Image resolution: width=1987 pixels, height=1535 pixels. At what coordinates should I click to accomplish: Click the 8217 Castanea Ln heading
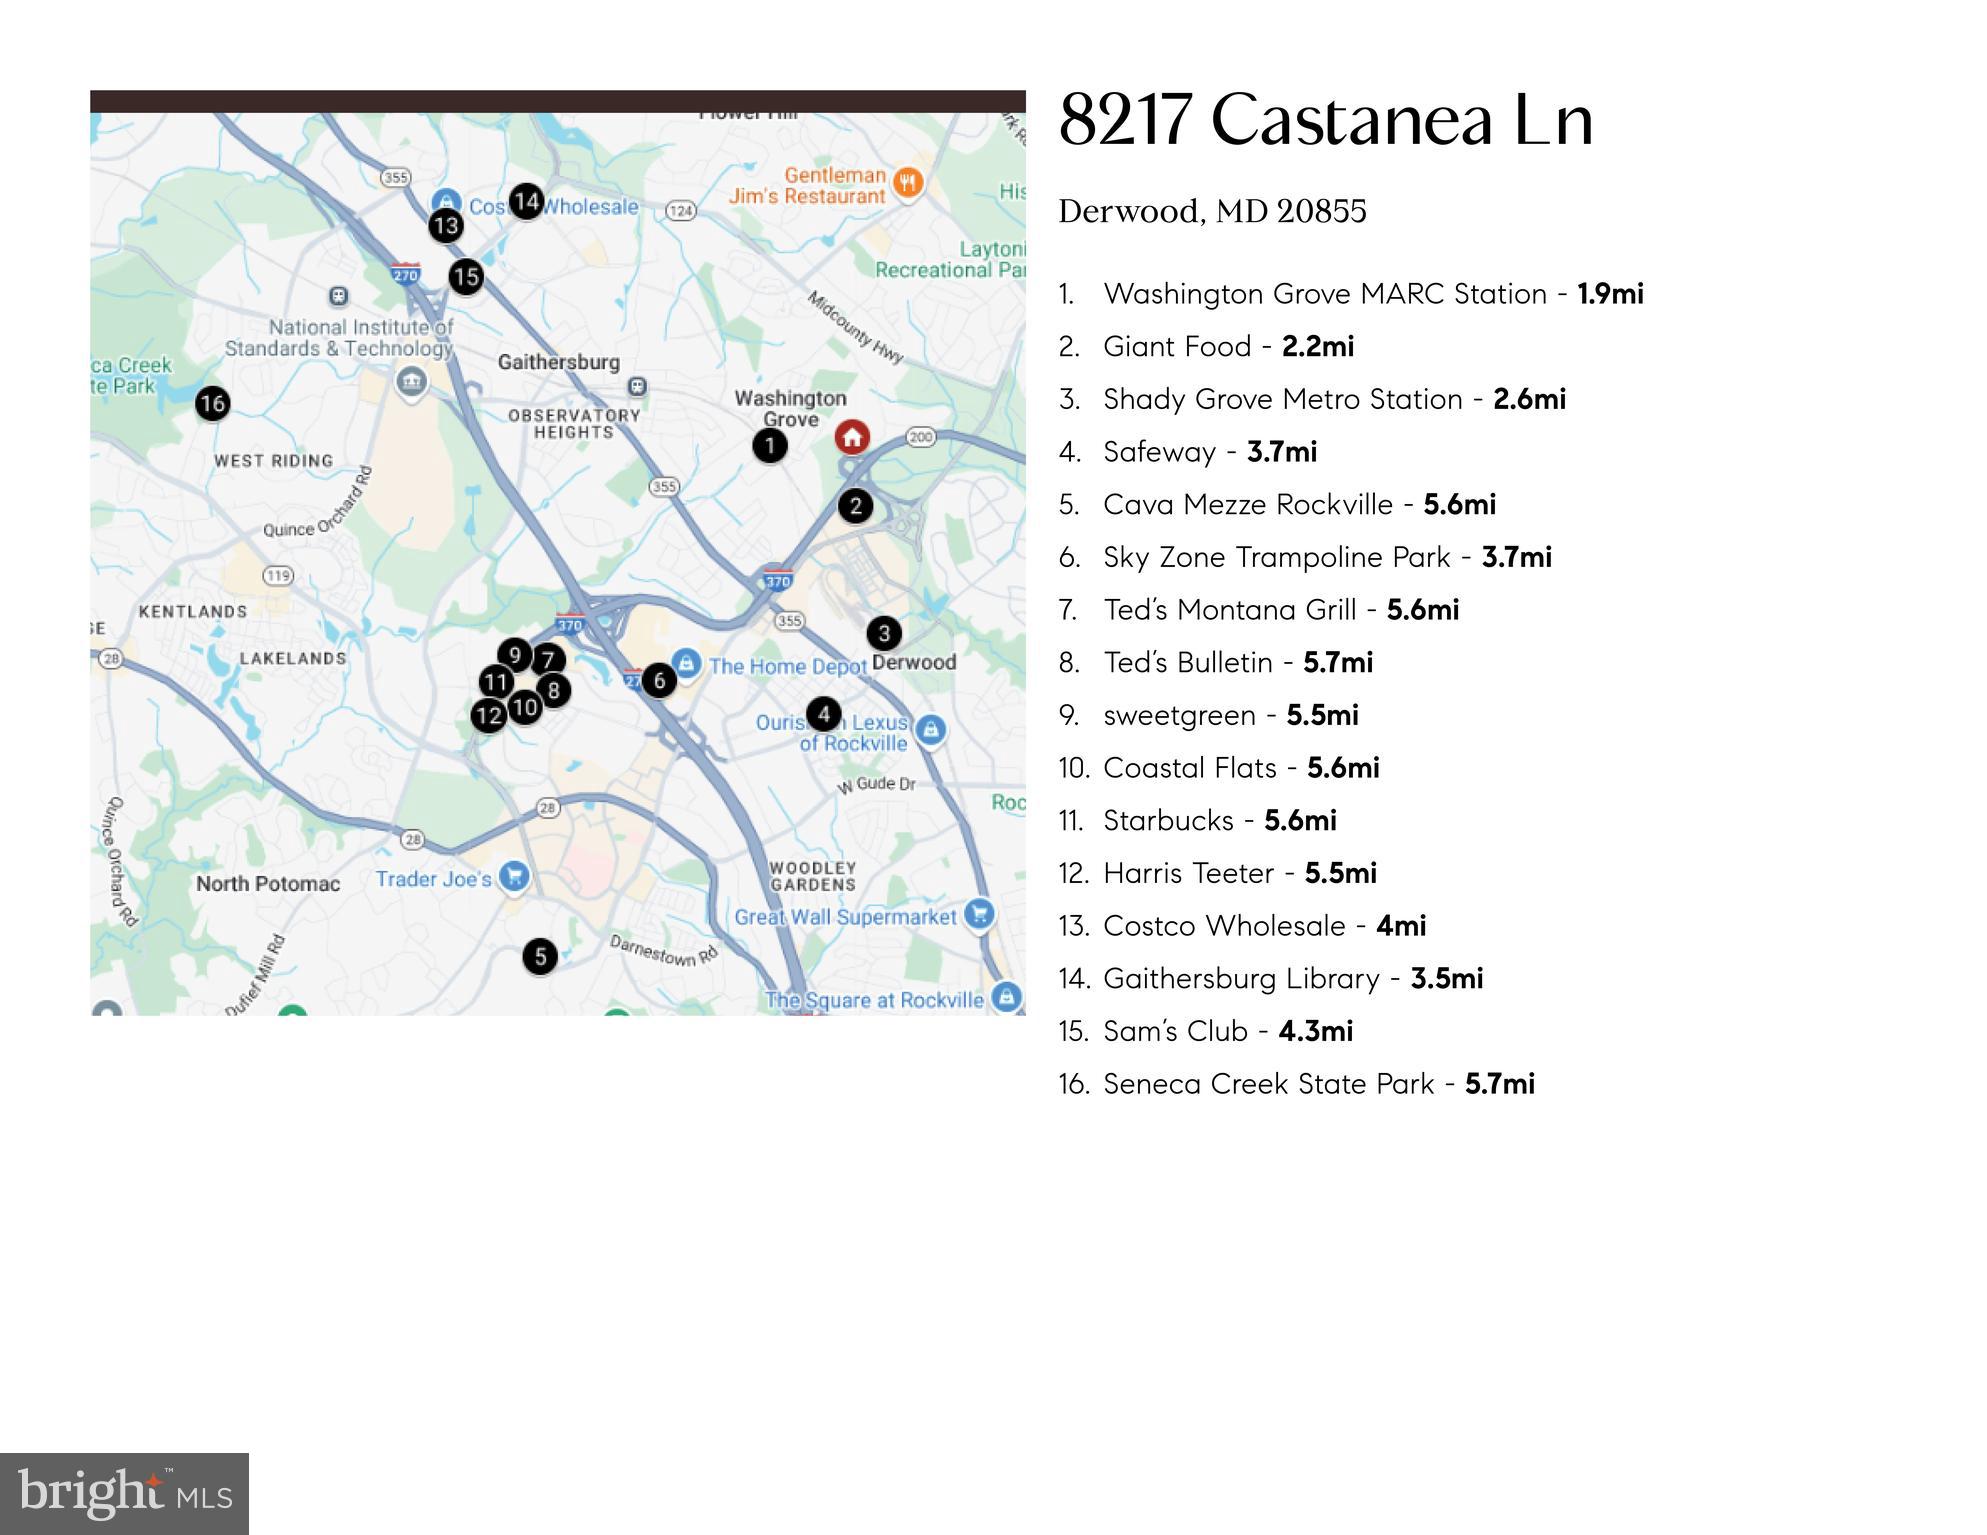click(1325, 120)
